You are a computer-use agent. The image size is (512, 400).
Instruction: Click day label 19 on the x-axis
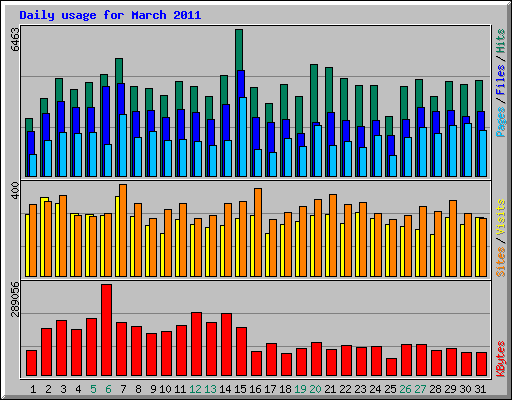coord(300,389)
